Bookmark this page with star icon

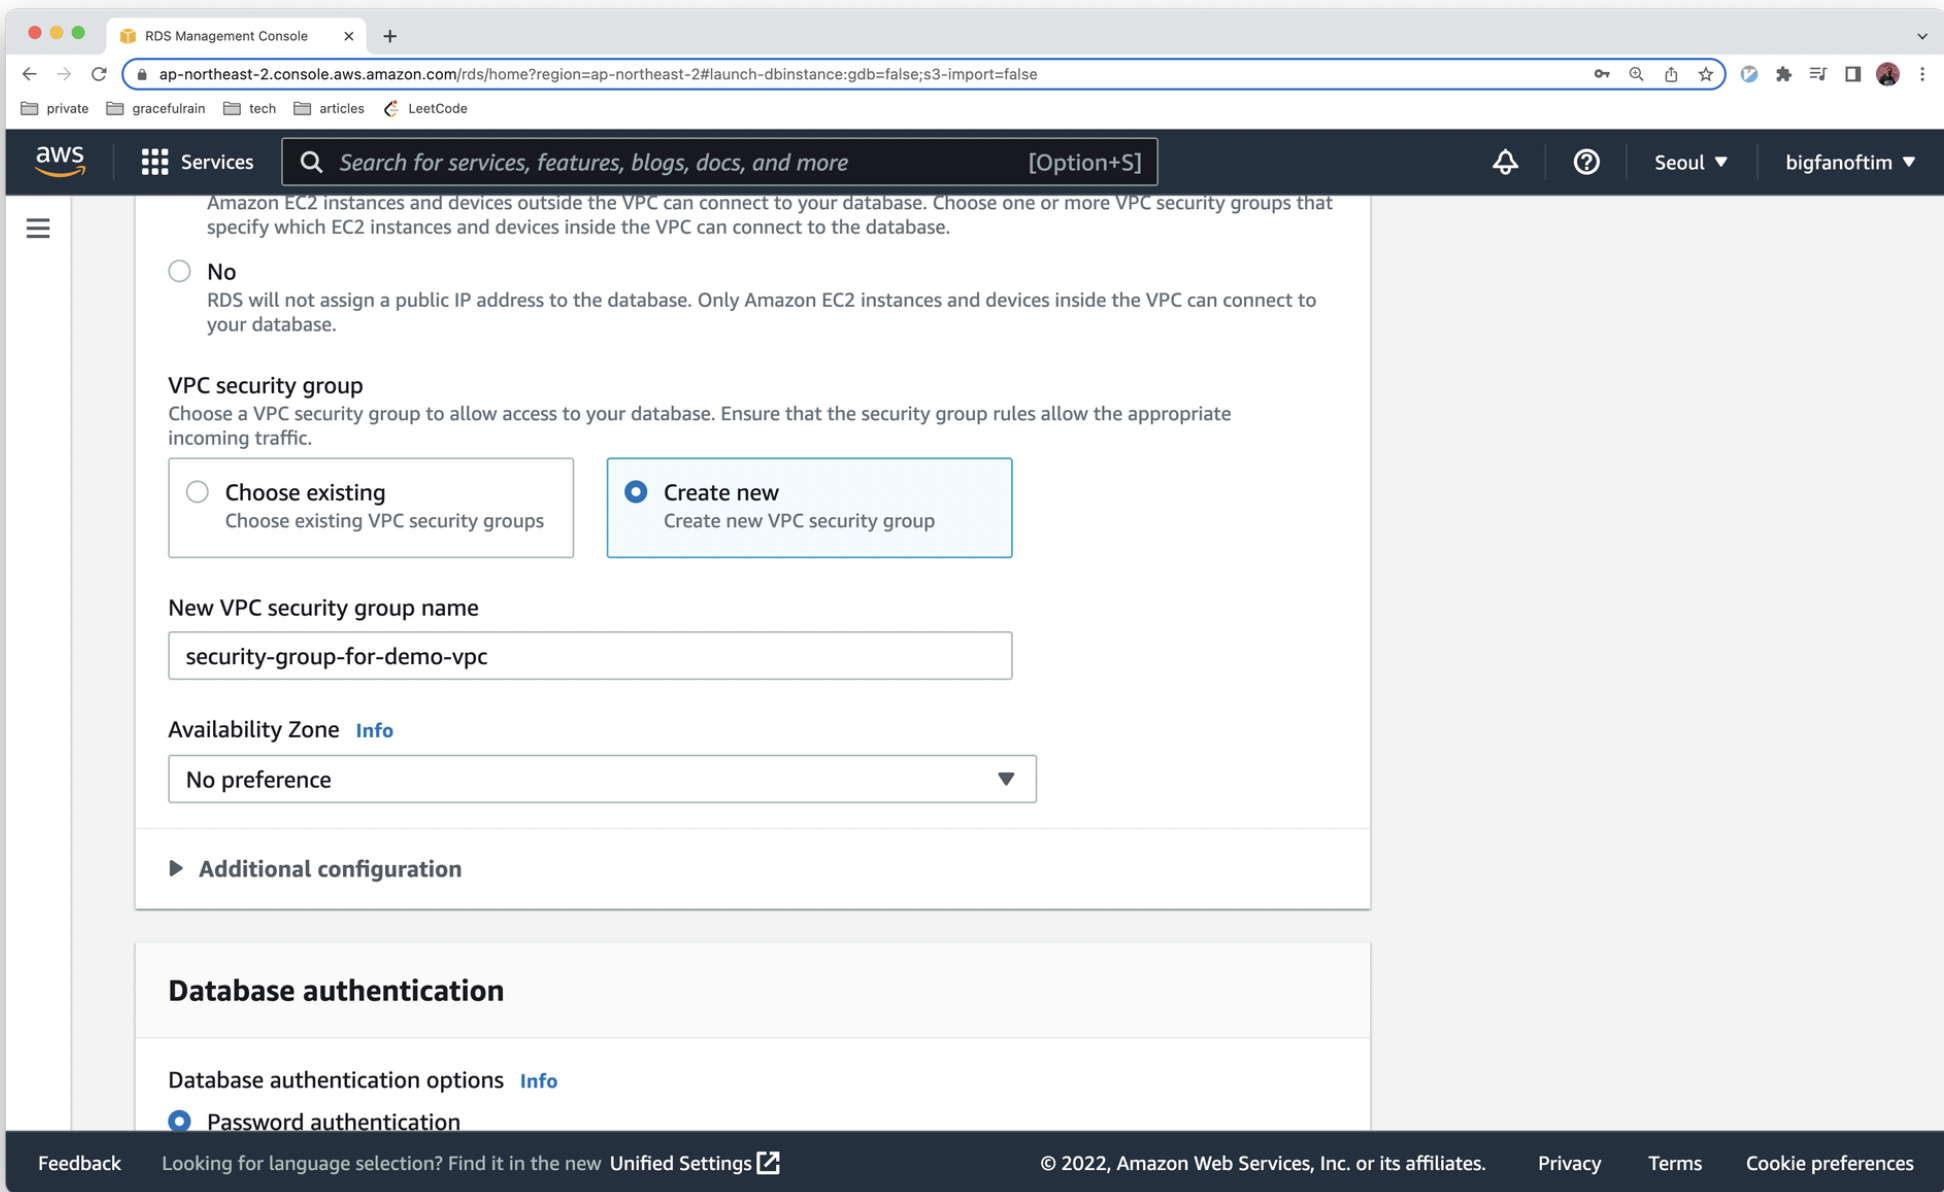coord(1706,74)
